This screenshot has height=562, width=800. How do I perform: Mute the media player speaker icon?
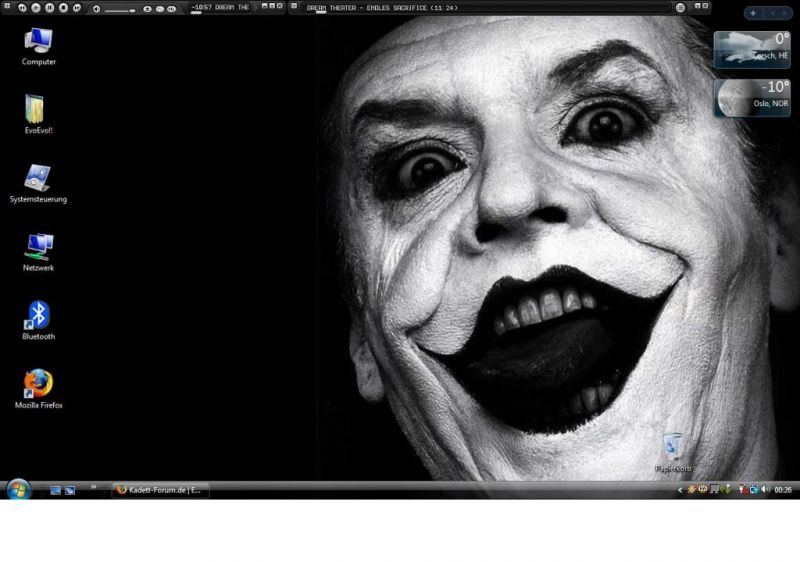pos(96,9)
